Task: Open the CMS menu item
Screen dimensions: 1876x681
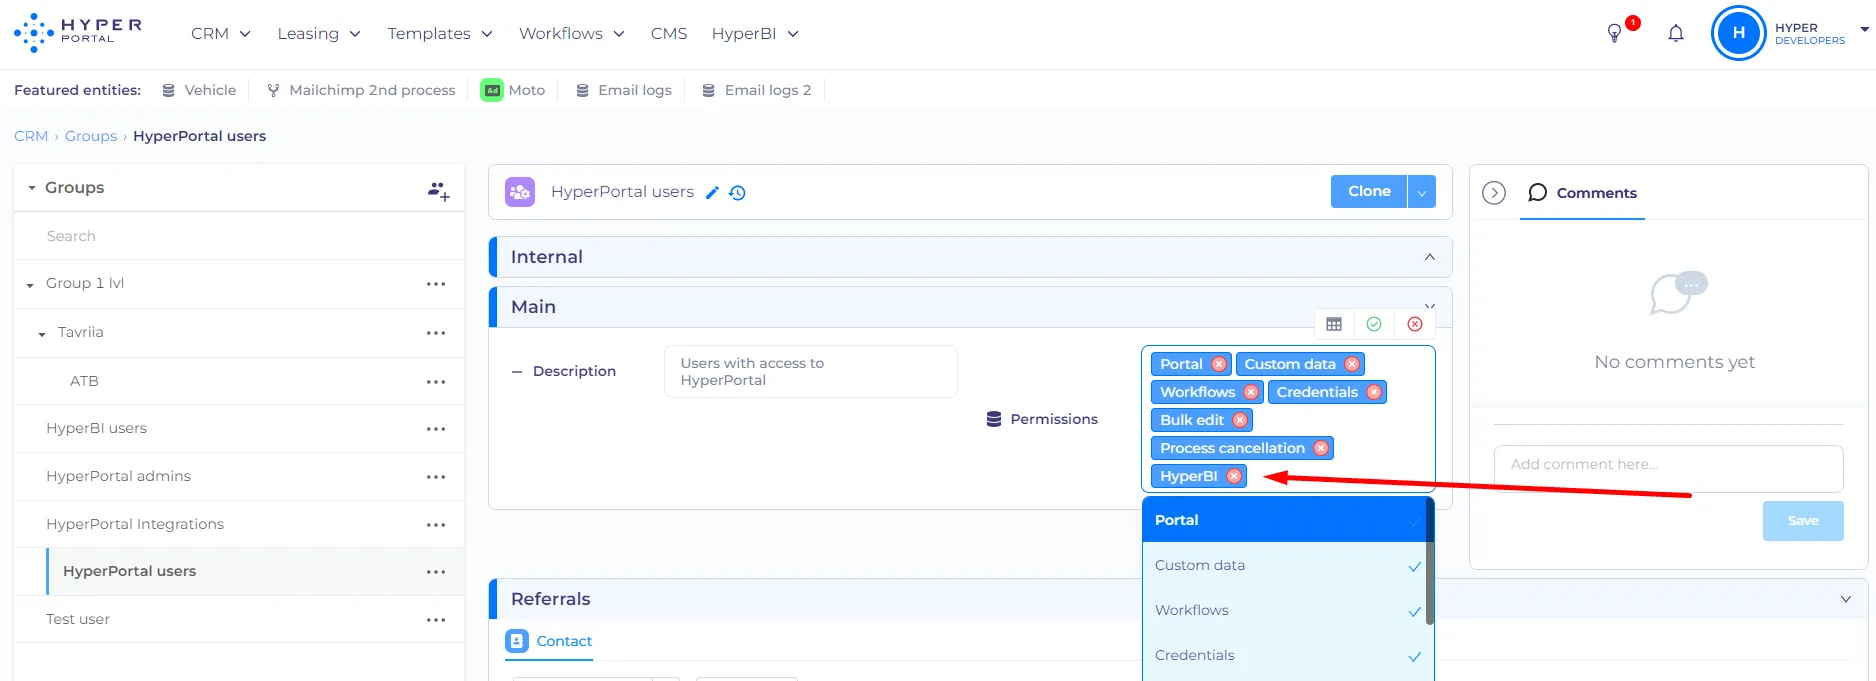Action: [x=669, y=34]
